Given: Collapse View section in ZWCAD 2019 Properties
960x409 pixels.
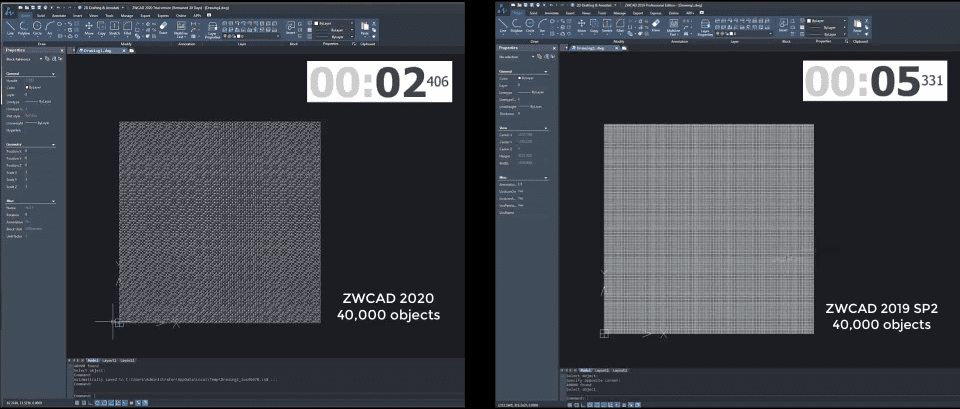Looking at the screenshot, I should 546,127.
